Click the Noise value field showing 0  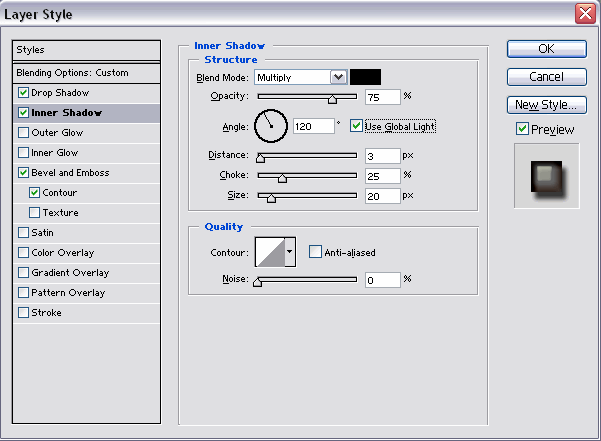383,280
